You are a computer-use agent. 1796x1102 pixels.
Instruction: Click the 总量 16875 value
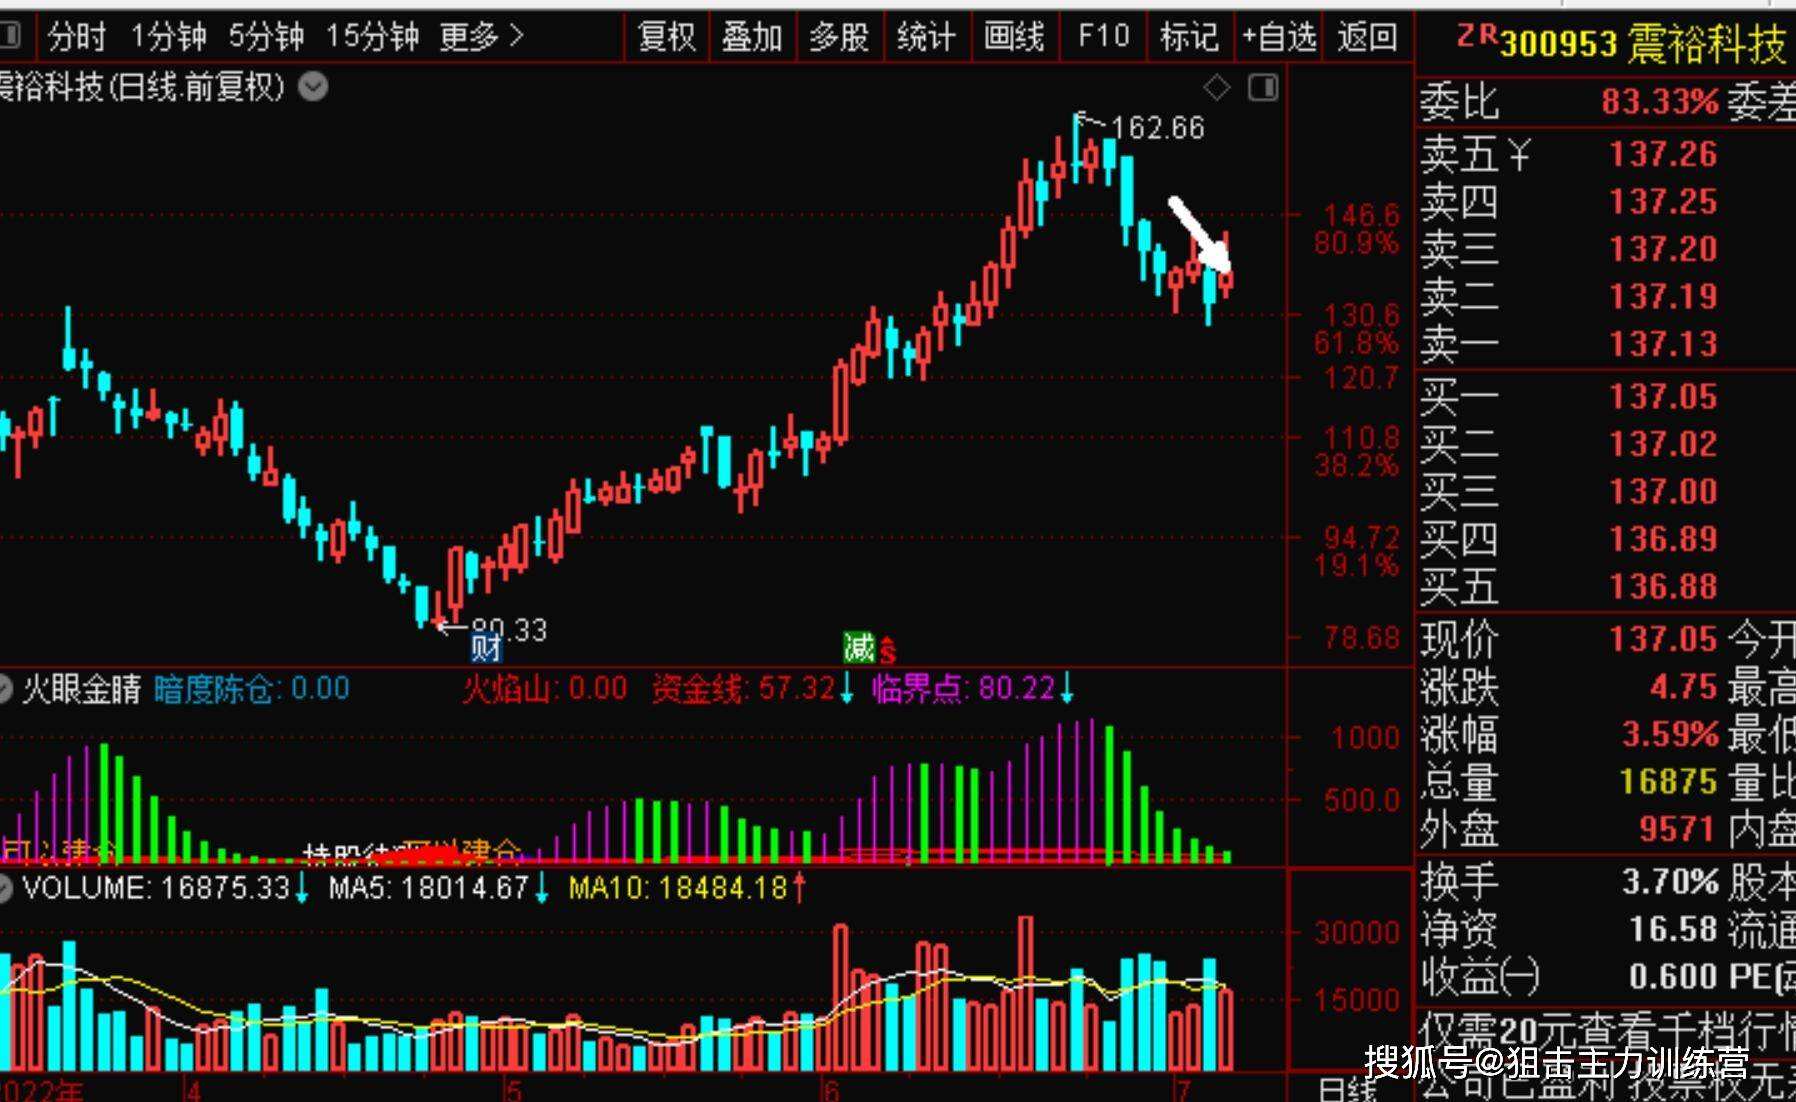(1668, 782)
